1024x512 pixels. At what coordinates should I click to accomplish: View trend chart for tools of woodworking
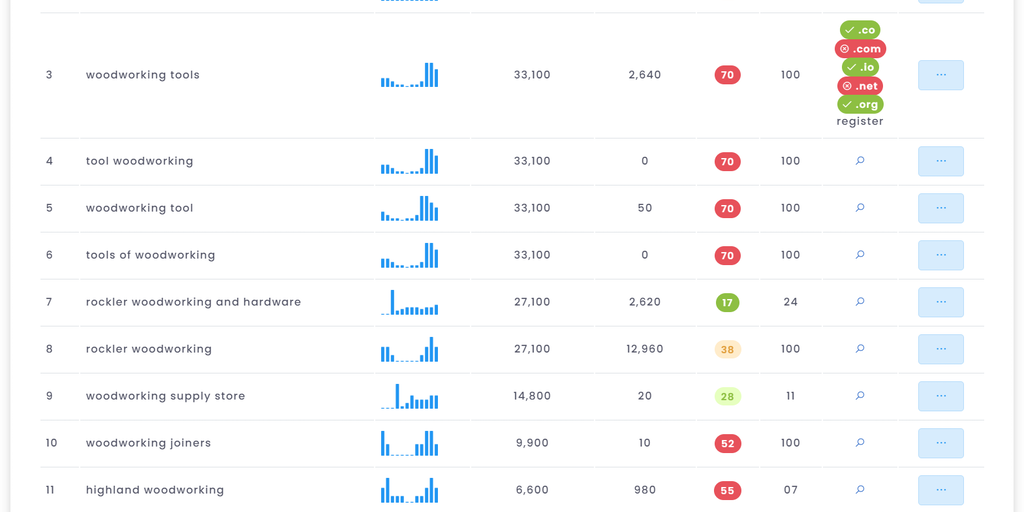pyautogui.click(x=409, y=255)
